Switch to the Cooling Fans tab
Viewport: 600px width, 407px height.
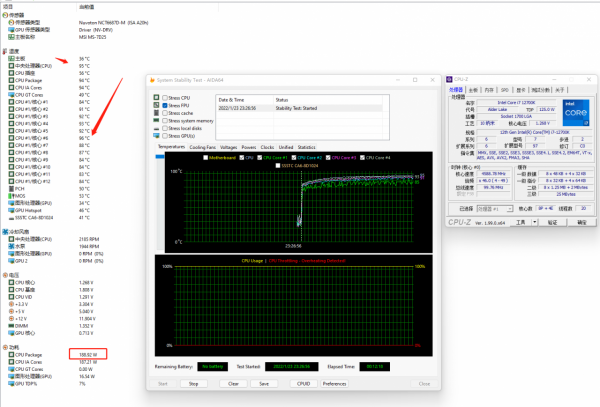203,147
